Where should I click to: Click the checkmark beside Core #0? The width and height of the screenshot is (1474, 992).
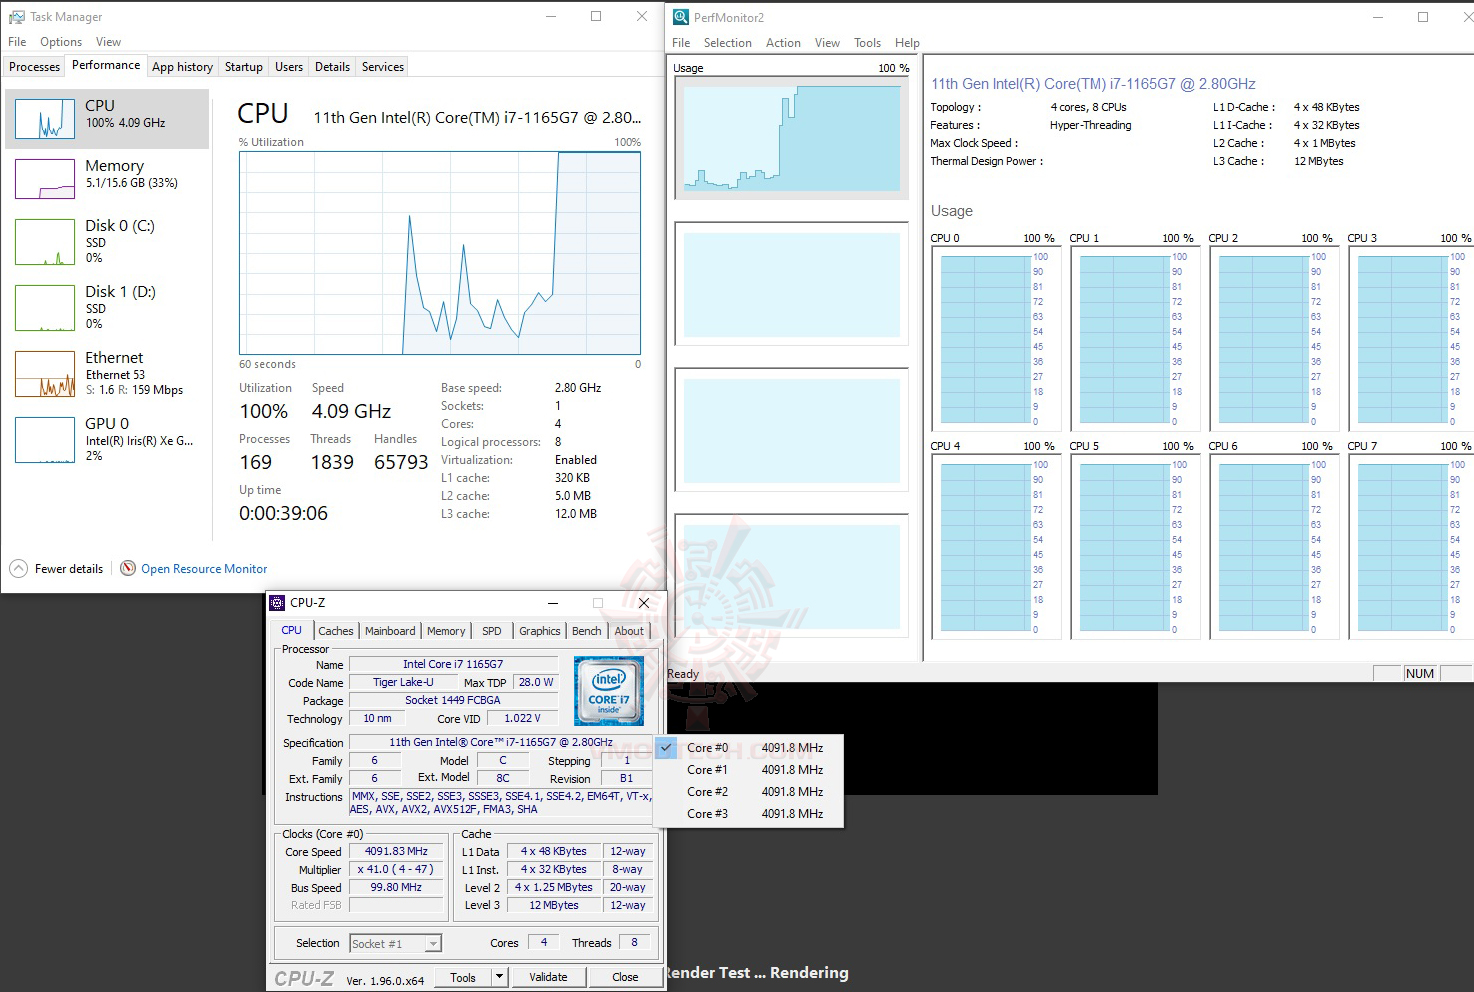point(667,747)
